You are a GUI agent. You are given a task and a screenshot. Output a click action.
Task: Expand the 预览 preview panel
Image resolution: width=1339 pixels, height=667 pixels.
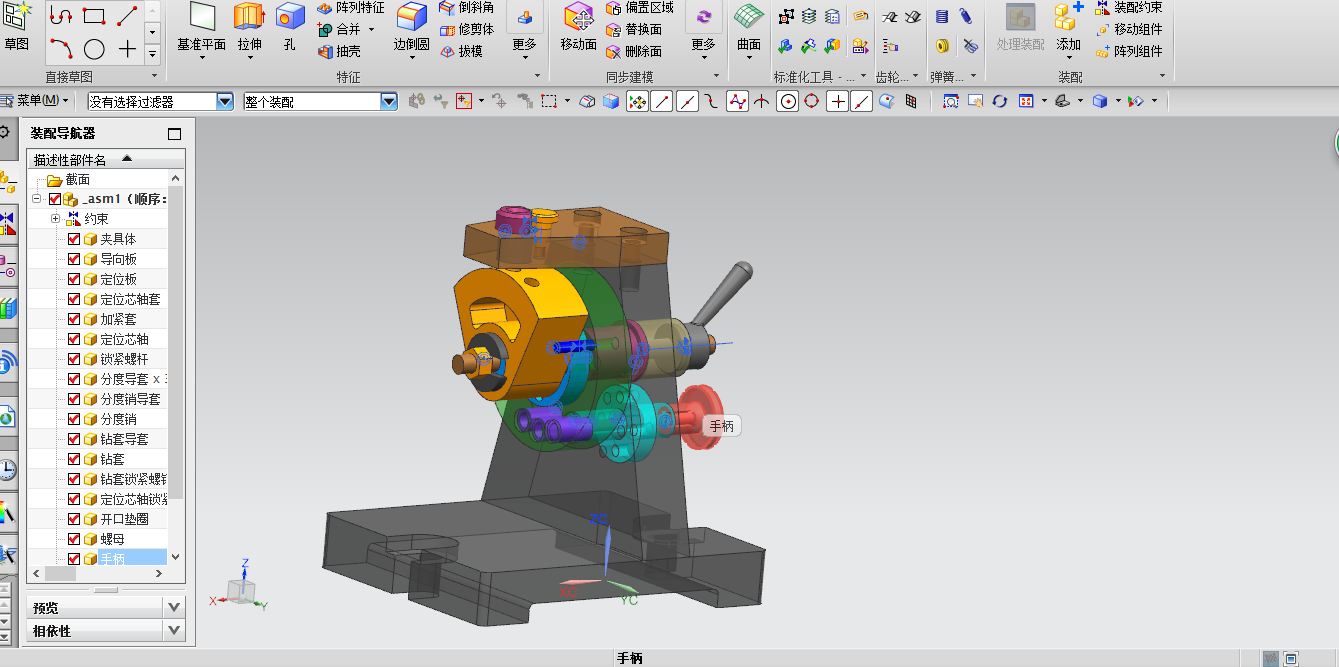tap(175, 607)
